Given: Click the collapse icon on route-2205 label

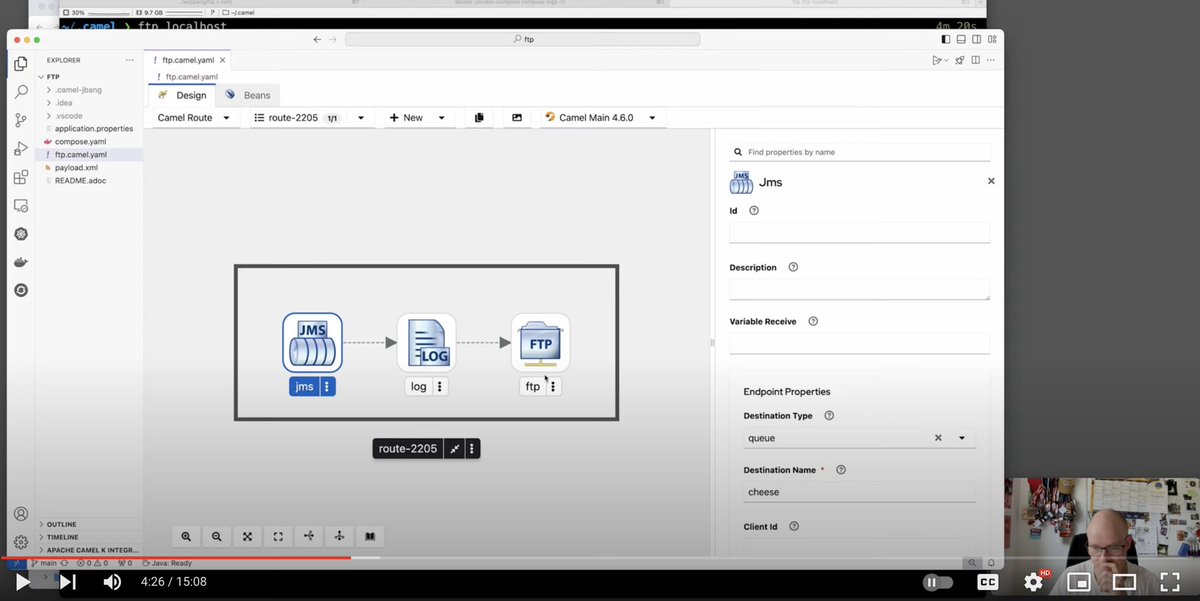Looking at the screenshot, I should (x=454, y=449).
